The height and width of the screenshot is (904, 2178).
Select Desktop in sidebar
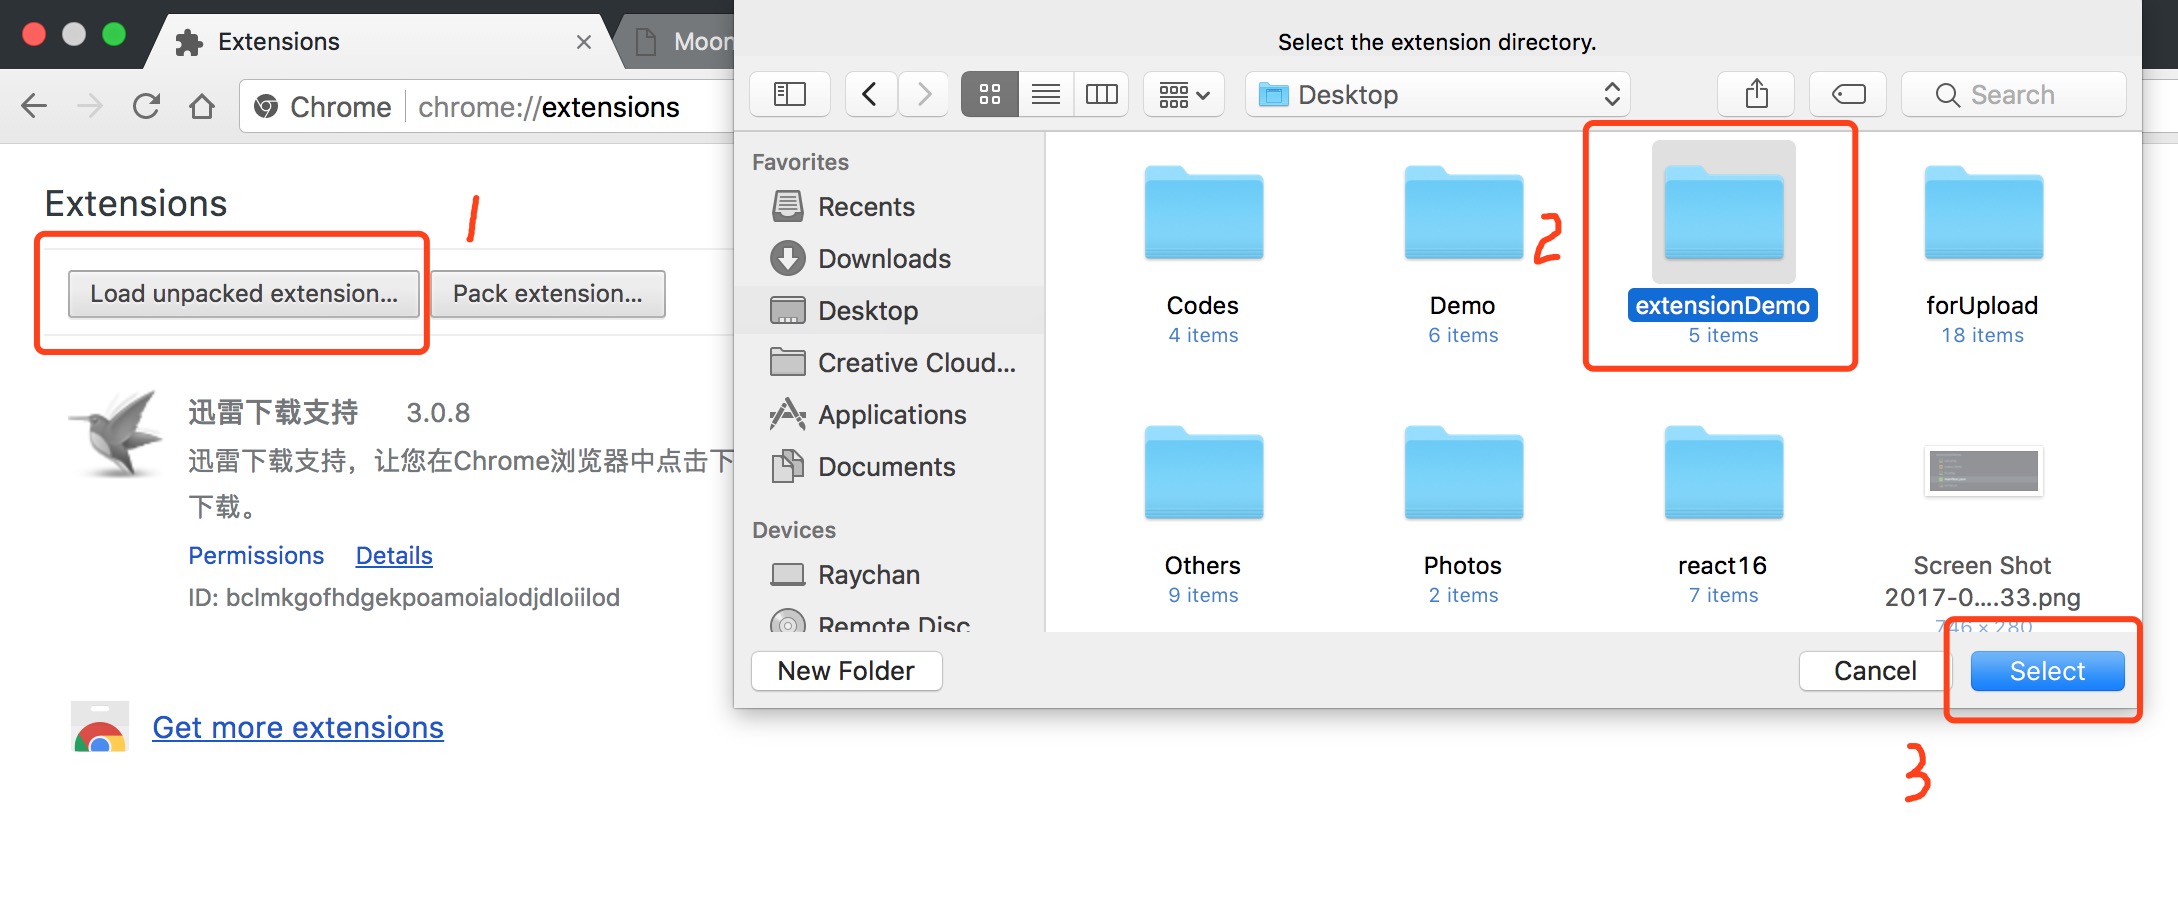point(890,310)
